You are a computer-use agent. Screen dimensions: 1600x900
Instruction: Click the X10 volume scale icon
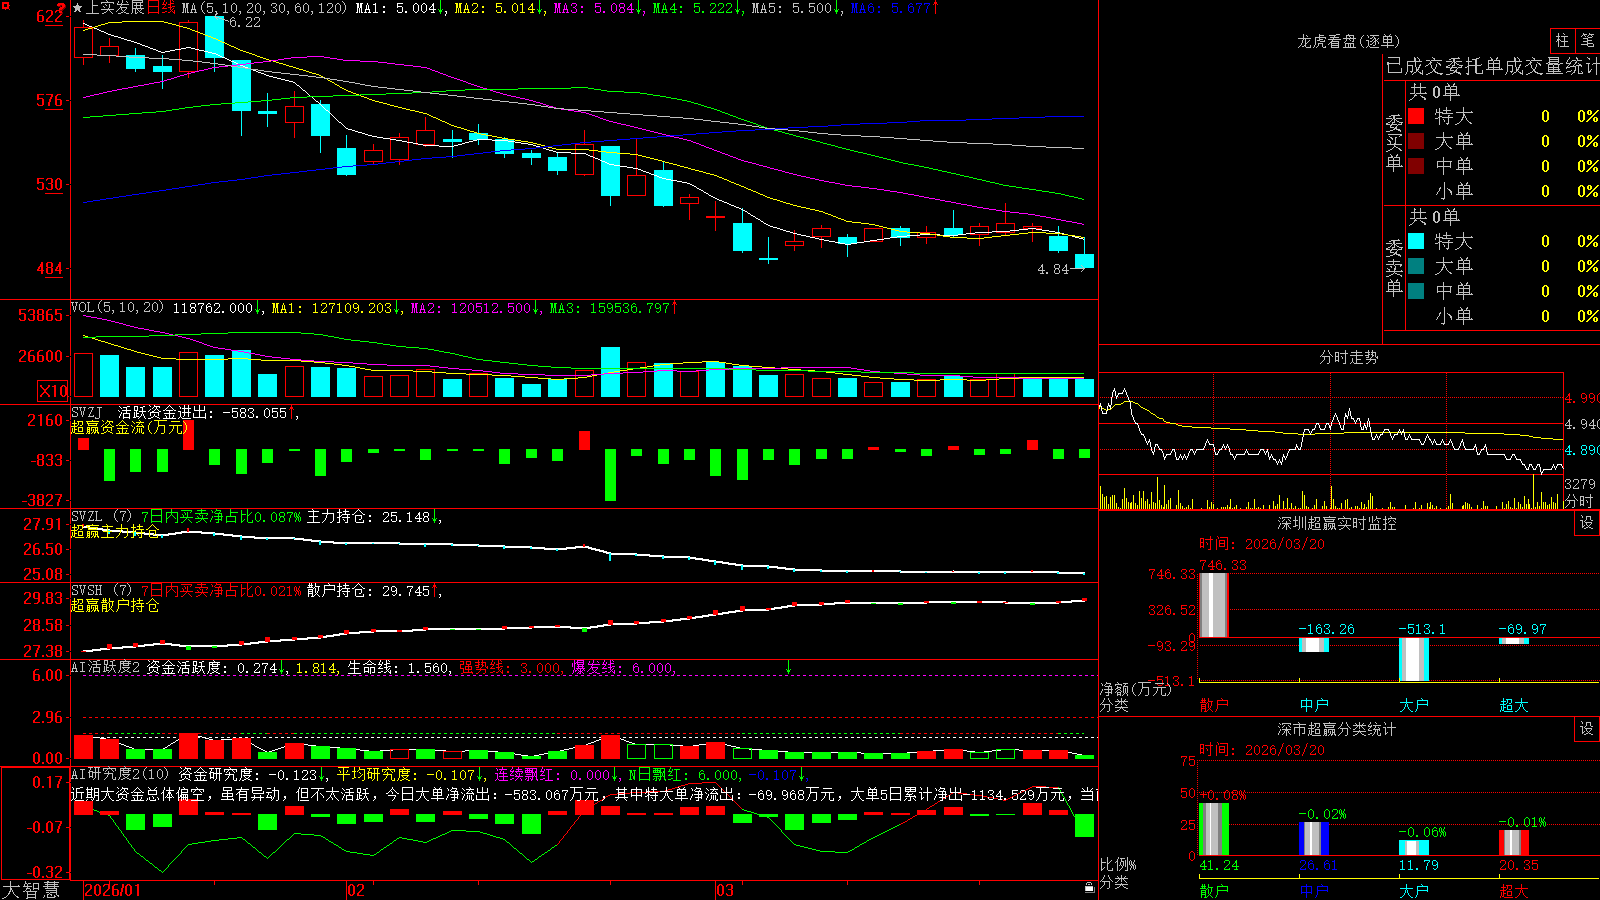coord(53,391)
